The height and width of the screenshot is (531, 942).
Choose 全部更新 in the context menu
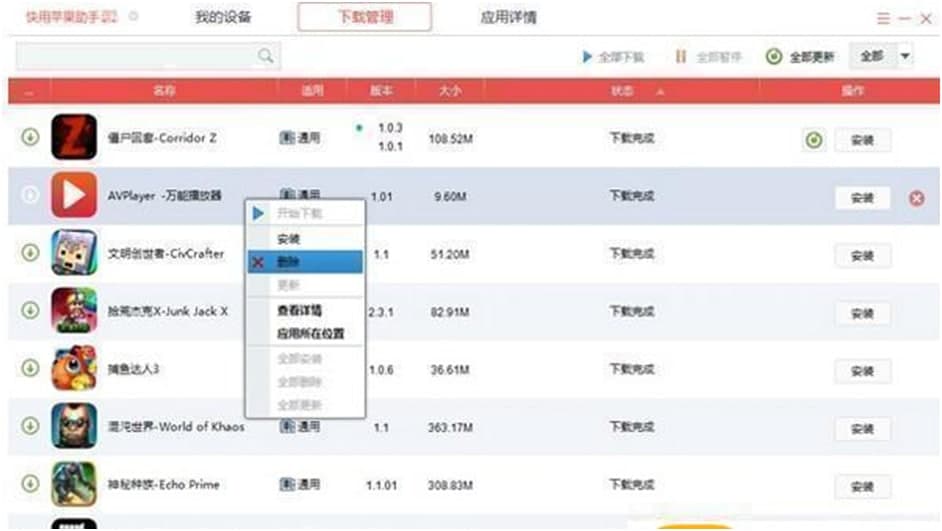point(306,404)
